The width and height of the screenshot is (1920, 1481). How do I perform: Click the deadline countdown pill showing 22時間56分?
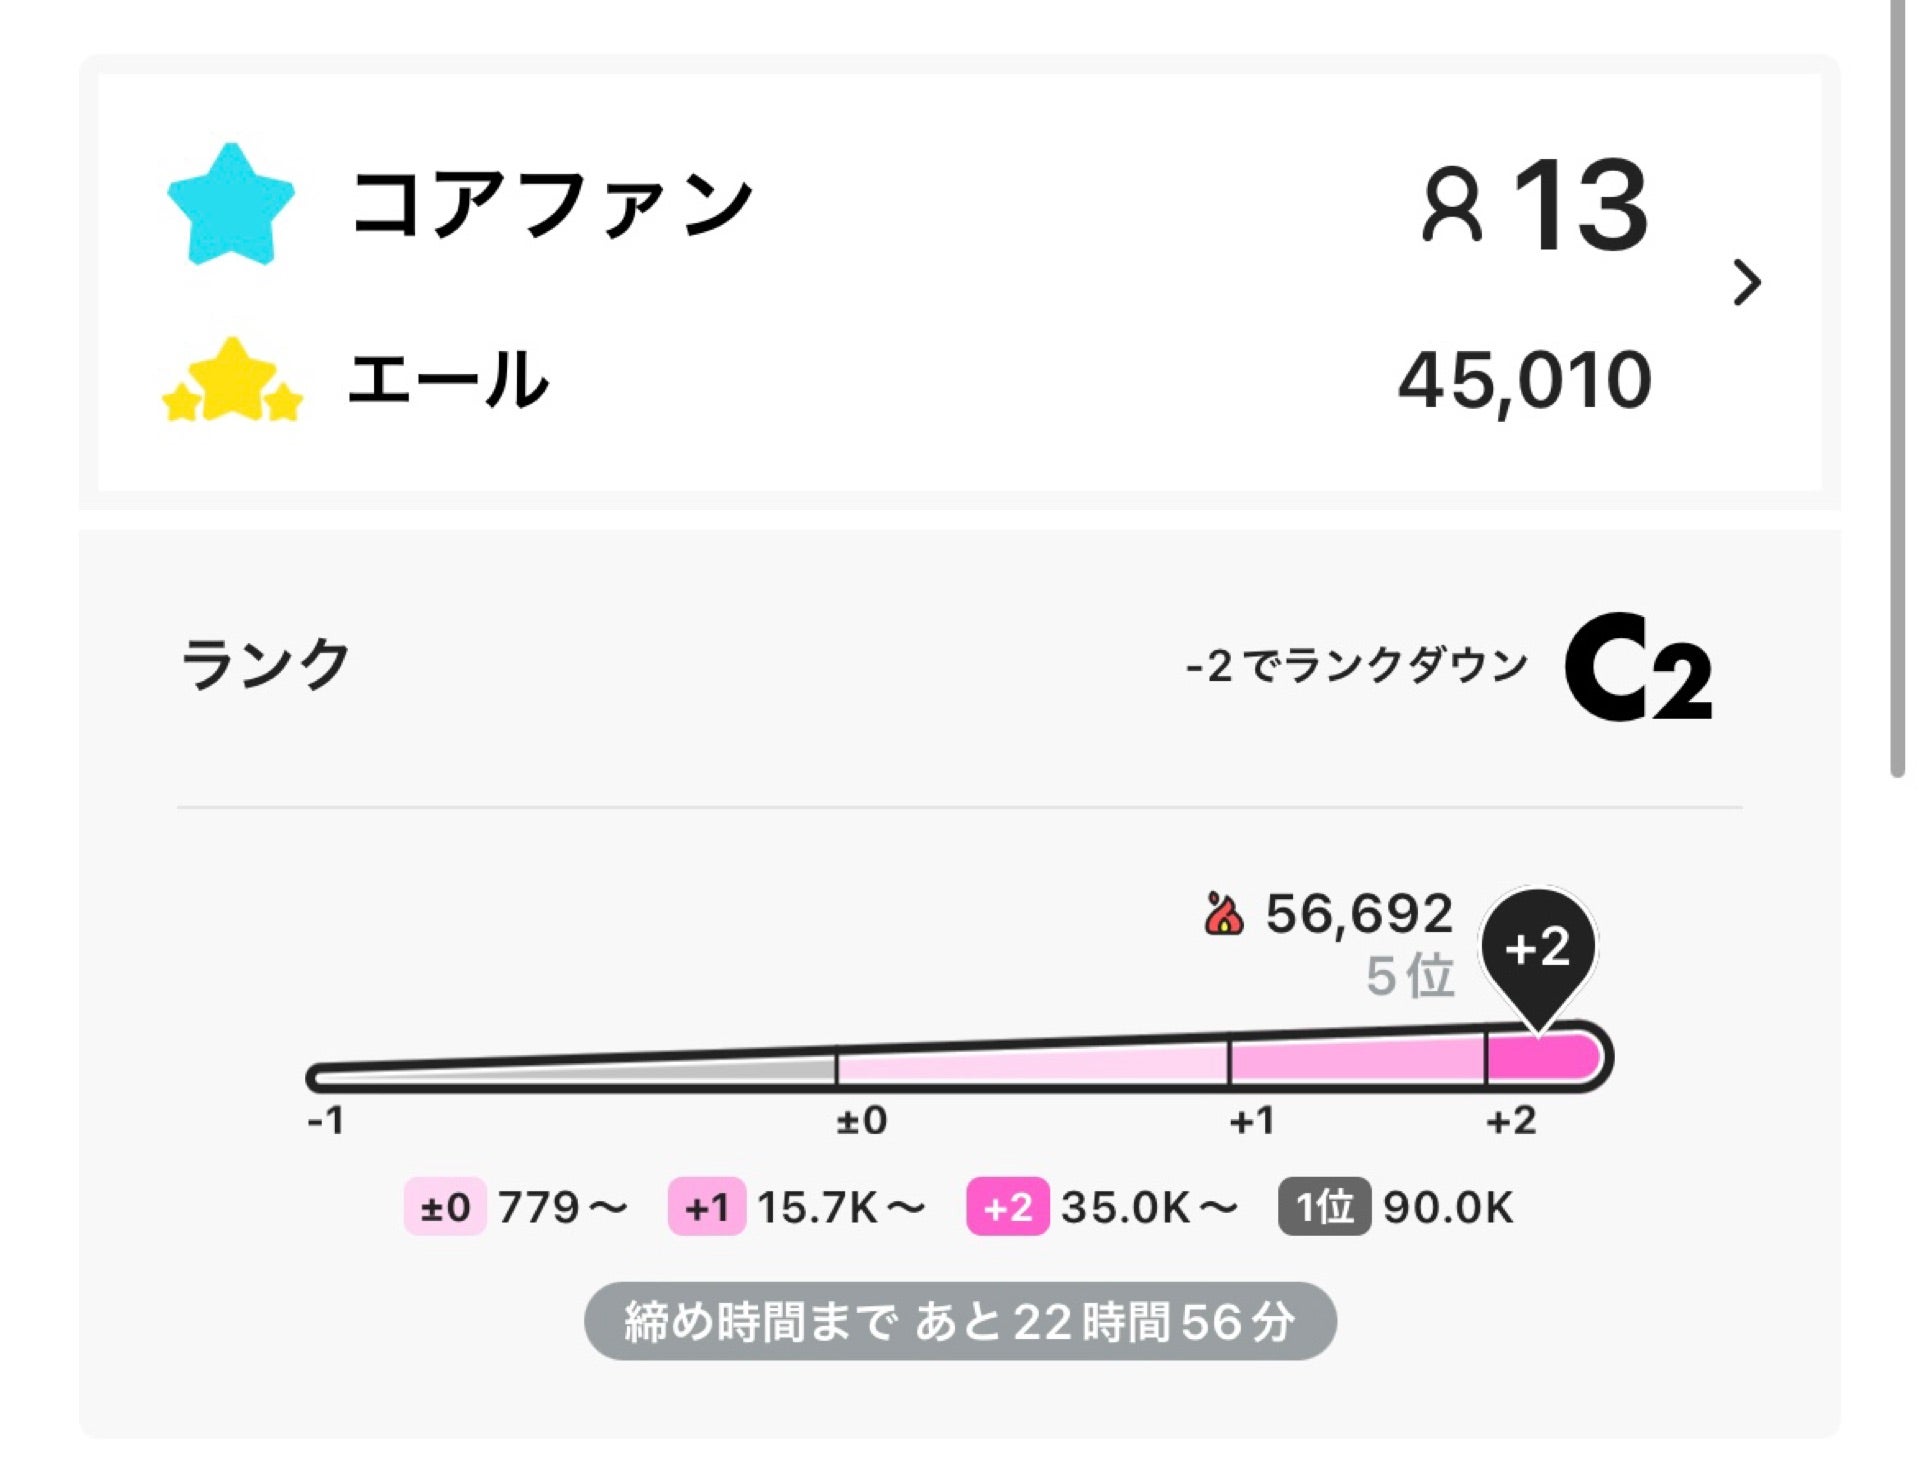[960, 1321]
